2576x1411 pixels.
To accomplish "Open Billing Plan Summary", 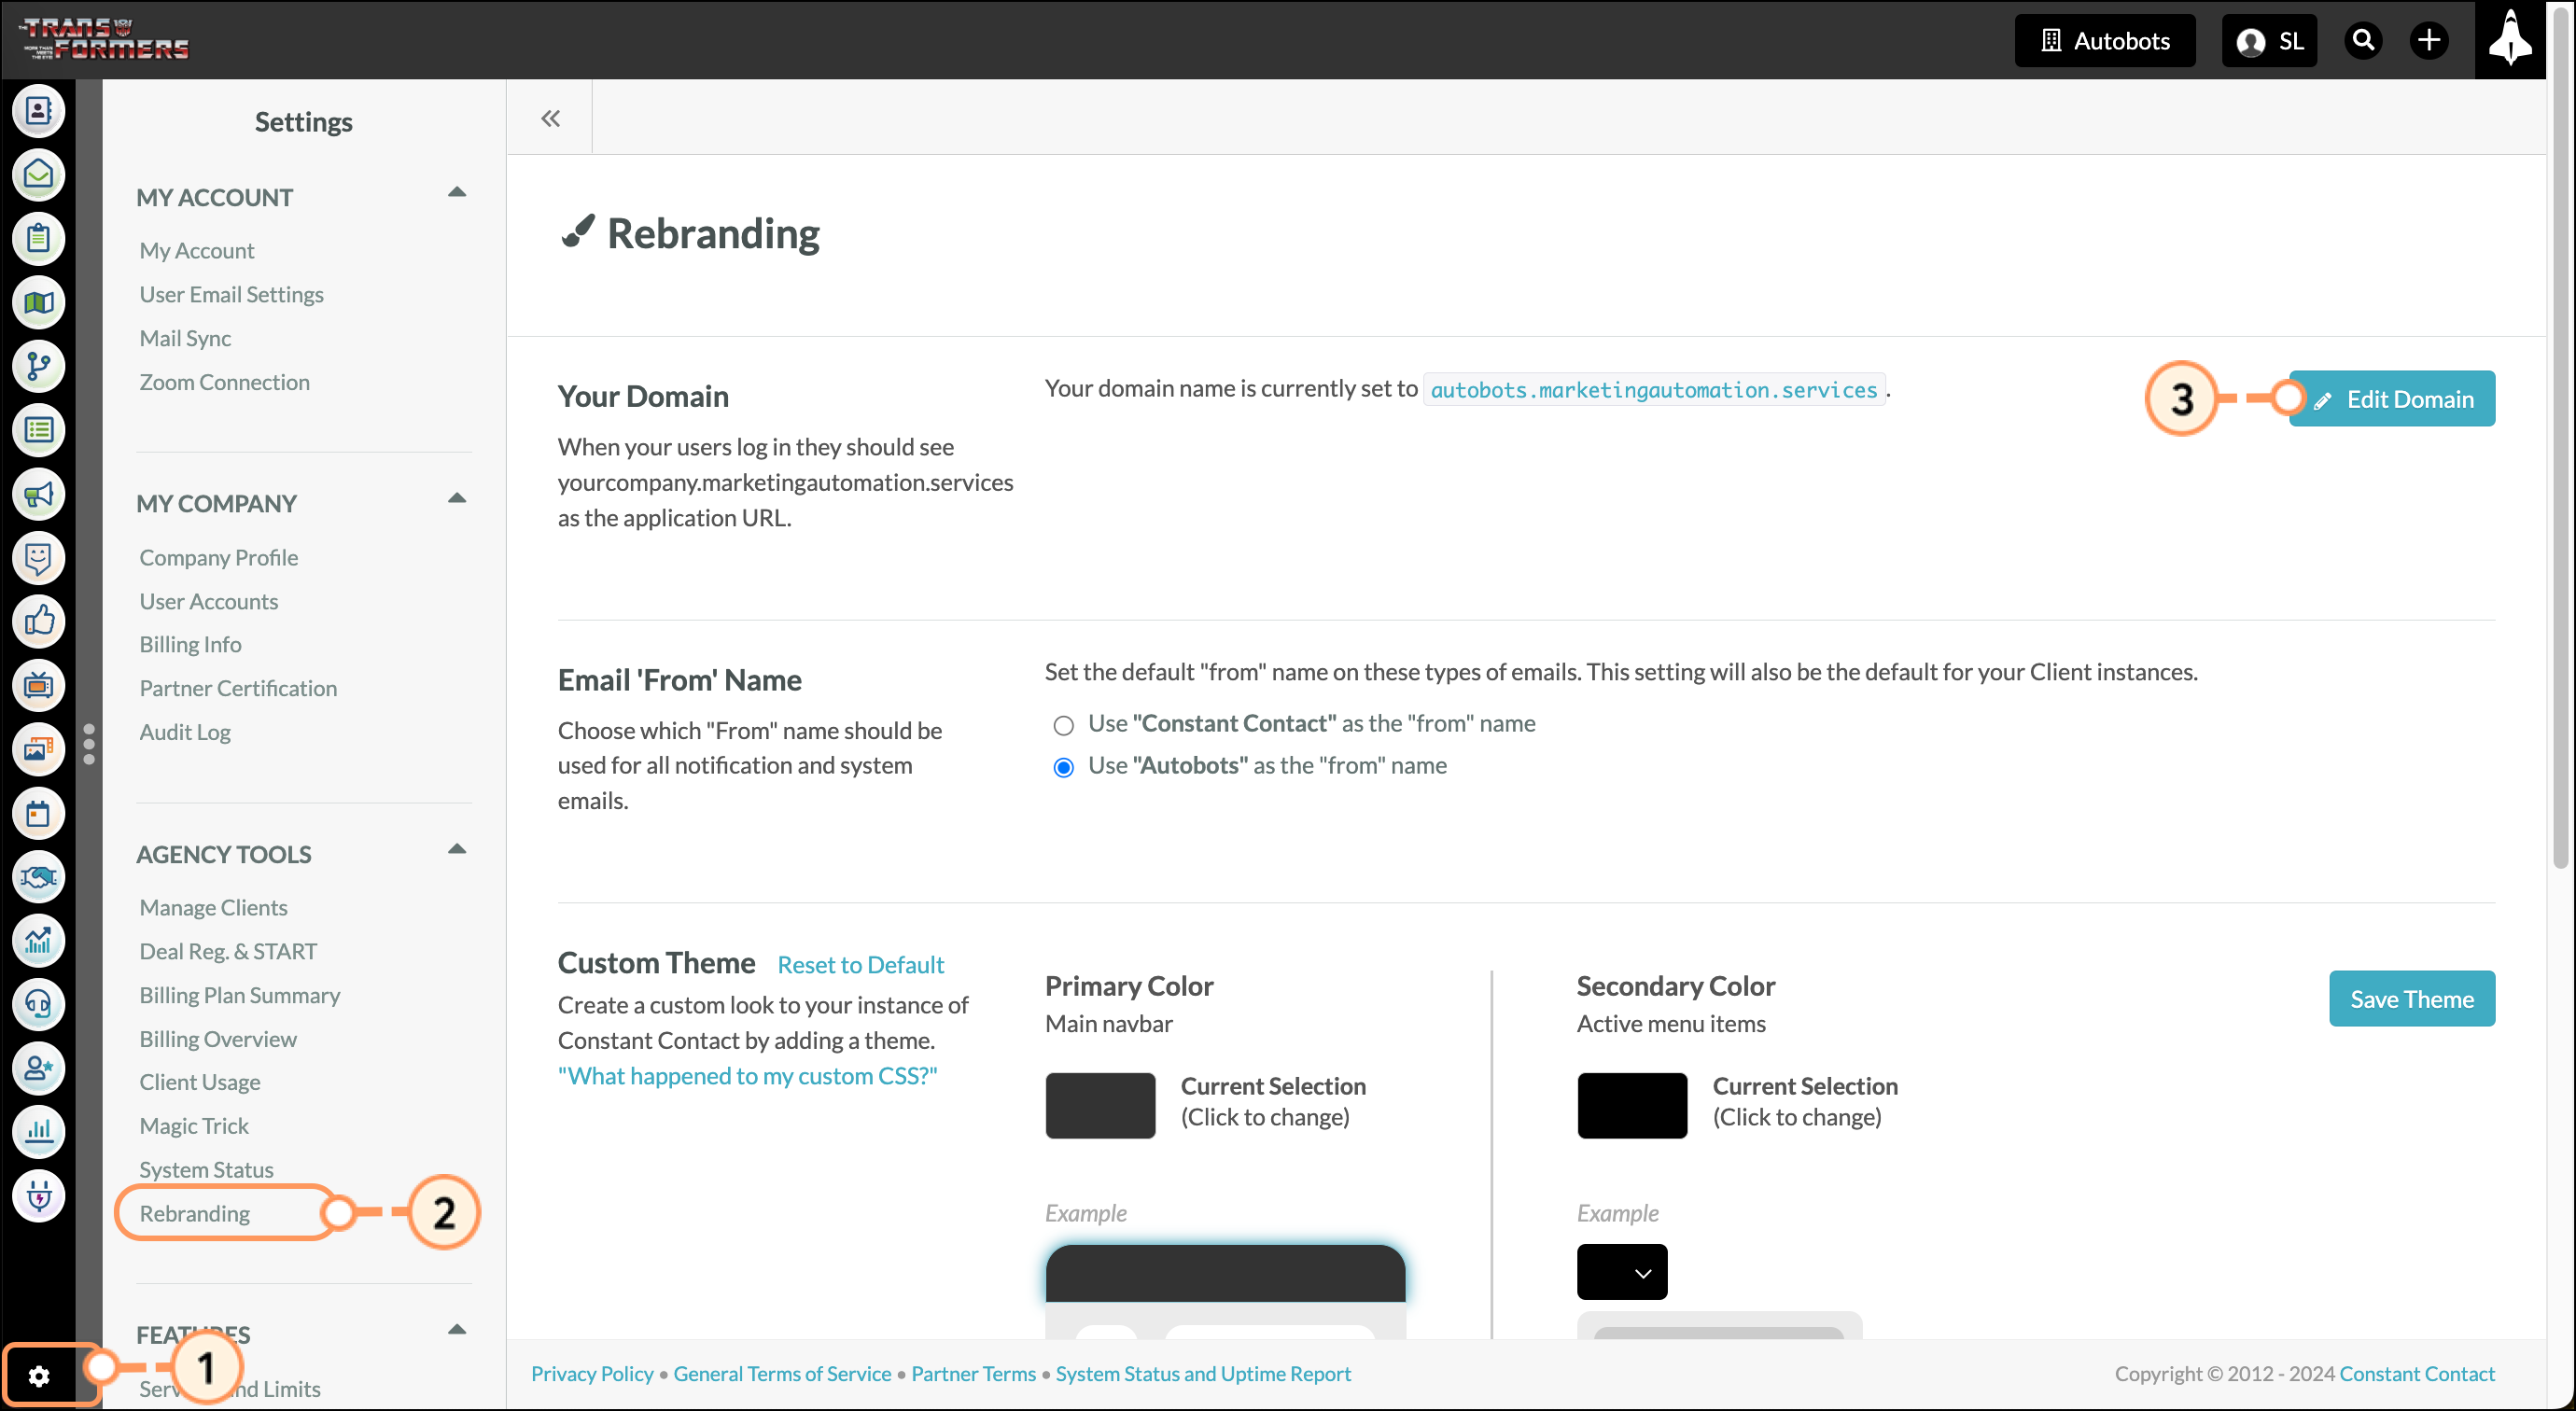I will pyautogui.click(x=239, y=995).
